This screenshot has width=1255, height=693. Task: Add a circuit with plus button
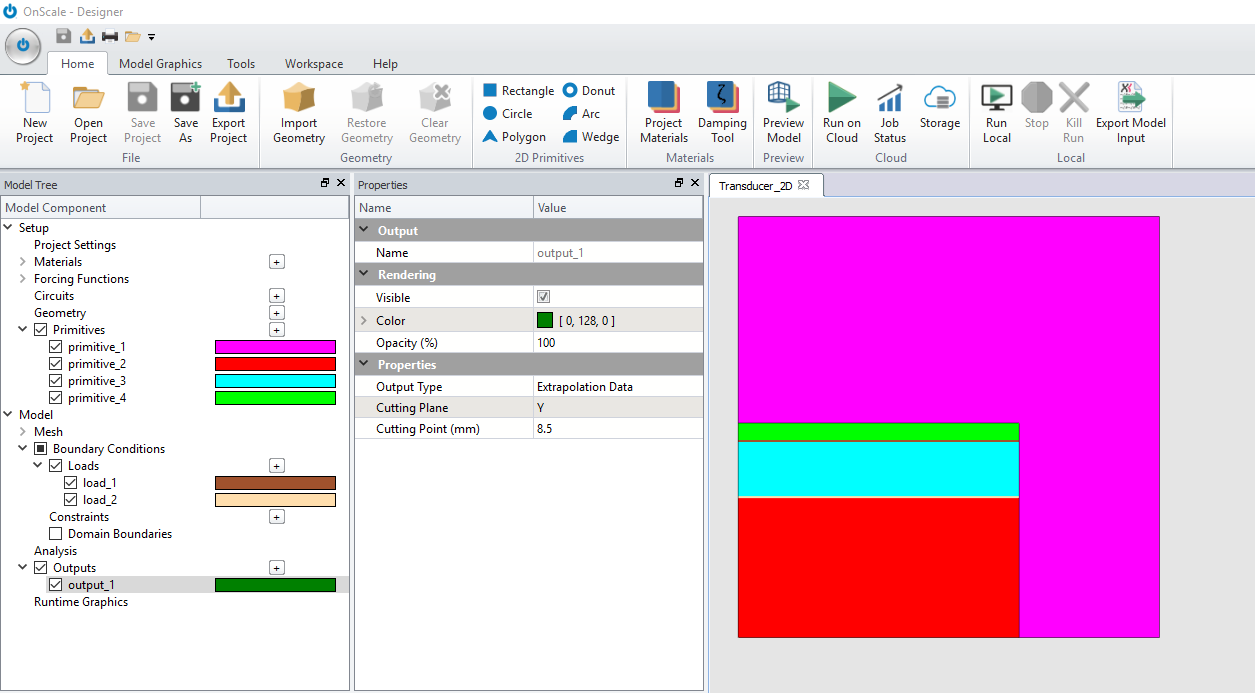point(277,296)
